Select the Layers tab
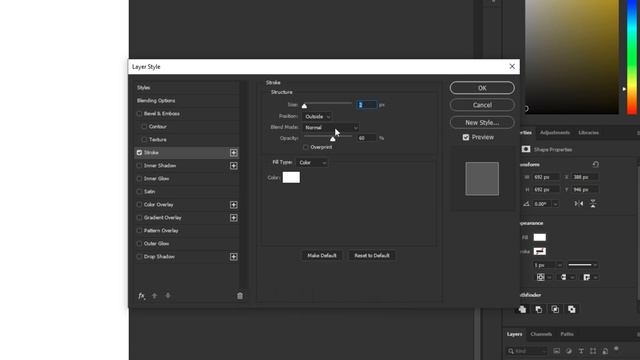Viewport: 640px width, 360px height. coord(514,334)
